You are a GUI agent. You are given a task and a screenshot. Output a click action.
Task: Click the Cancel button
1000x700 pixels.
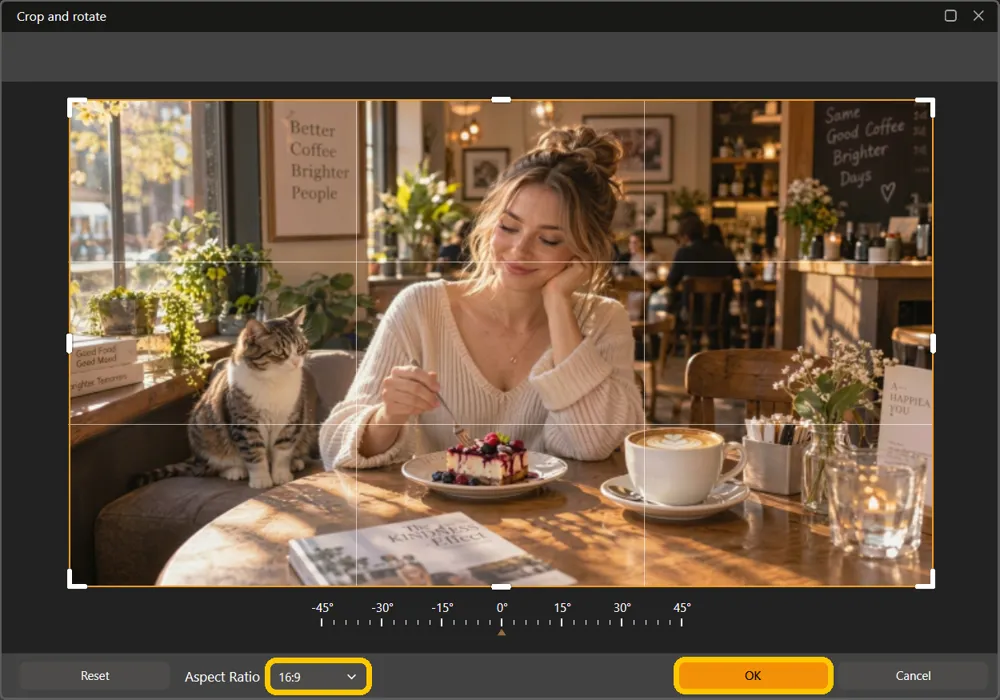913,675
